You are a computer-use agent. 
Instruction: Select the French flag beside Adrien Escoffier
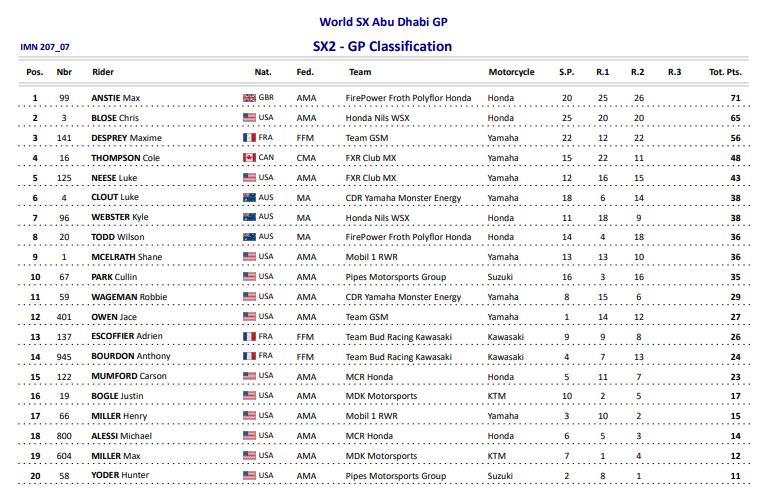click(250, 337)
